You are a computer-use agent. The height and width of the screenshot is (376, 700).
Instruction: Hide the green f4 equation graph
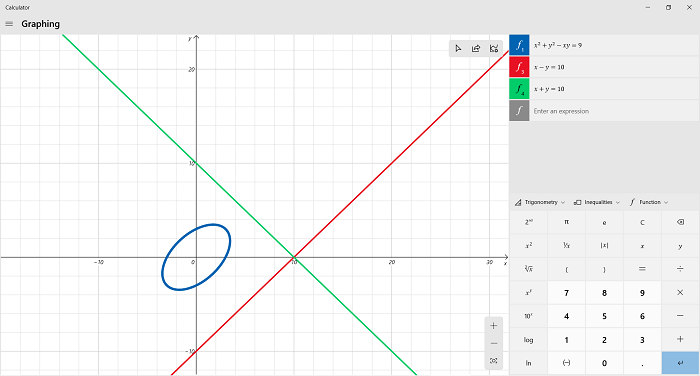[519, 89]
